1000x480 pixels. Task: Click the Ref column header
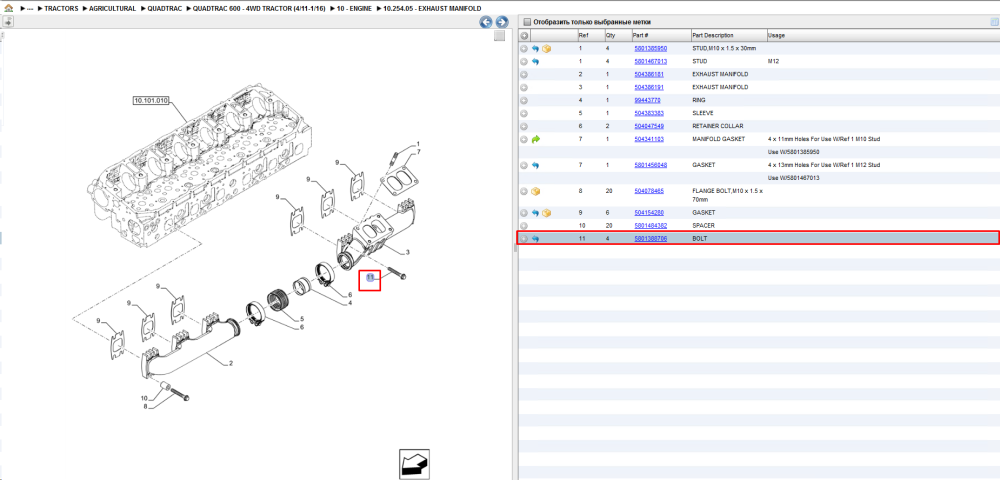pyautogui.click(x=591, y=36)
